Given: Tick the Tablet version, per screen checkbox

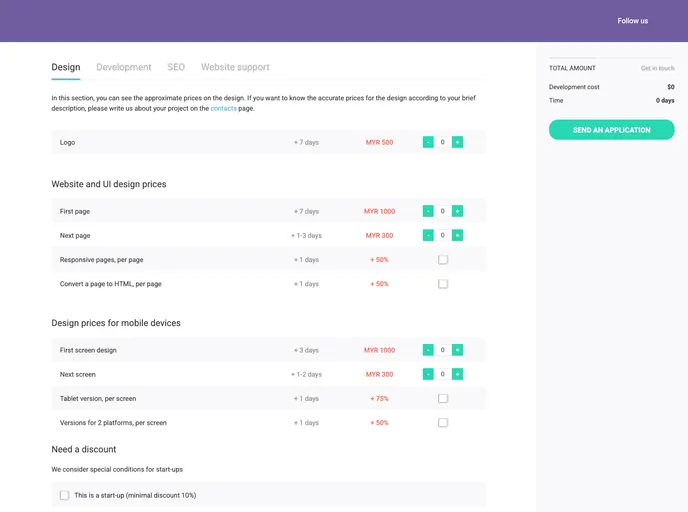Looking at the screenshot, I should click(443, 398).
